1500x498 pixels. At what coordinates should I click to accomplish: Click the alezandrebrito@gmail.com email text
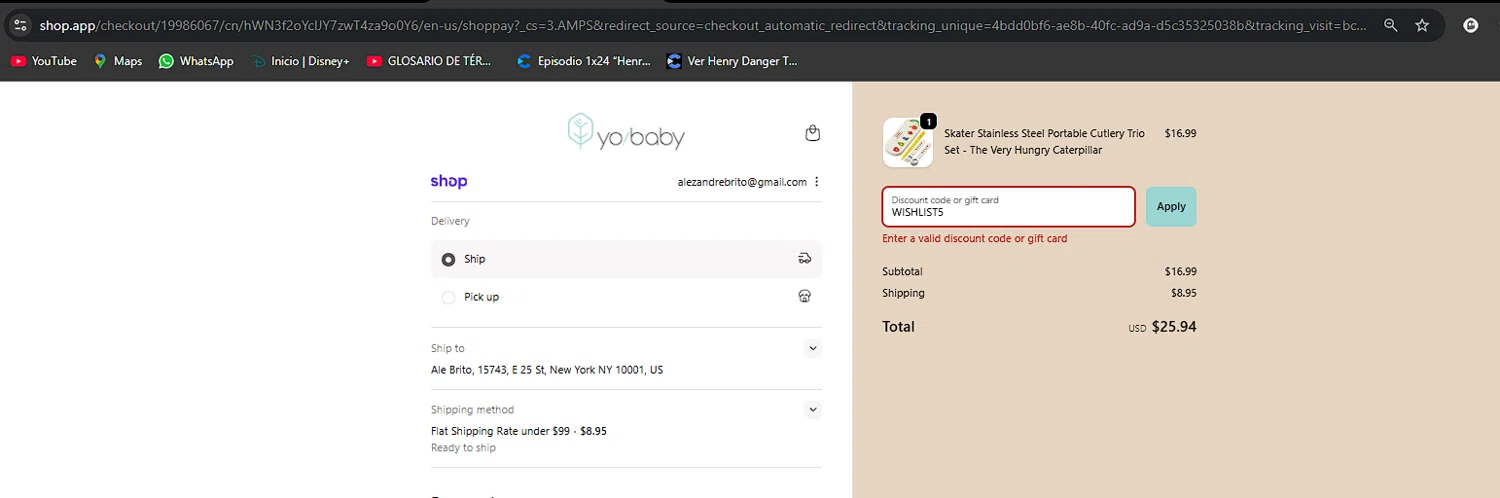[742, 182]
